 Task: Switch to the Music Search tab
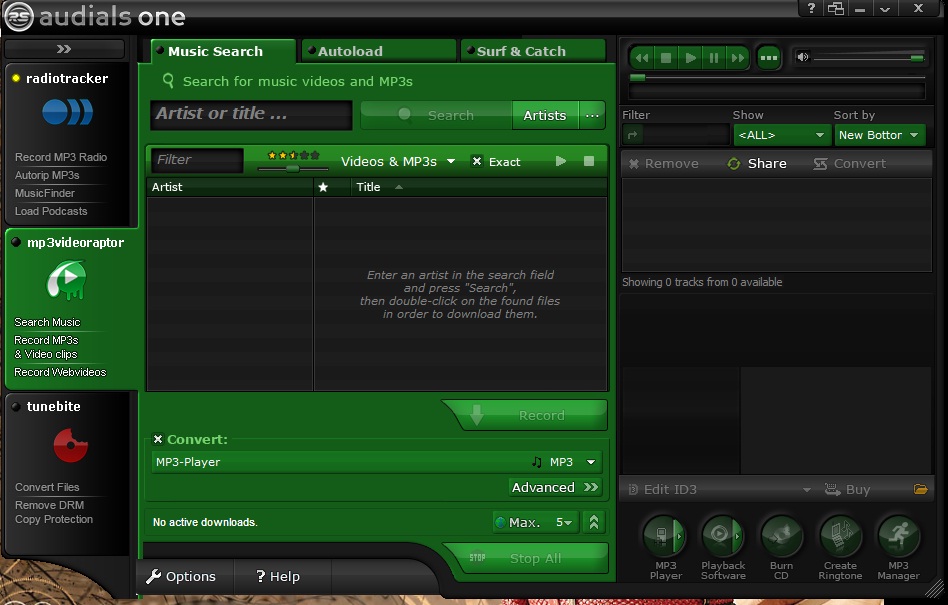coord(224,51)
